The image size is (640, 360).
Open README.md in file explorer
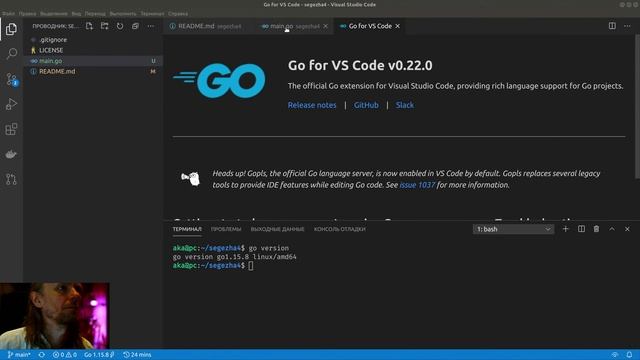pyautogui.click(x=93, y=71)
